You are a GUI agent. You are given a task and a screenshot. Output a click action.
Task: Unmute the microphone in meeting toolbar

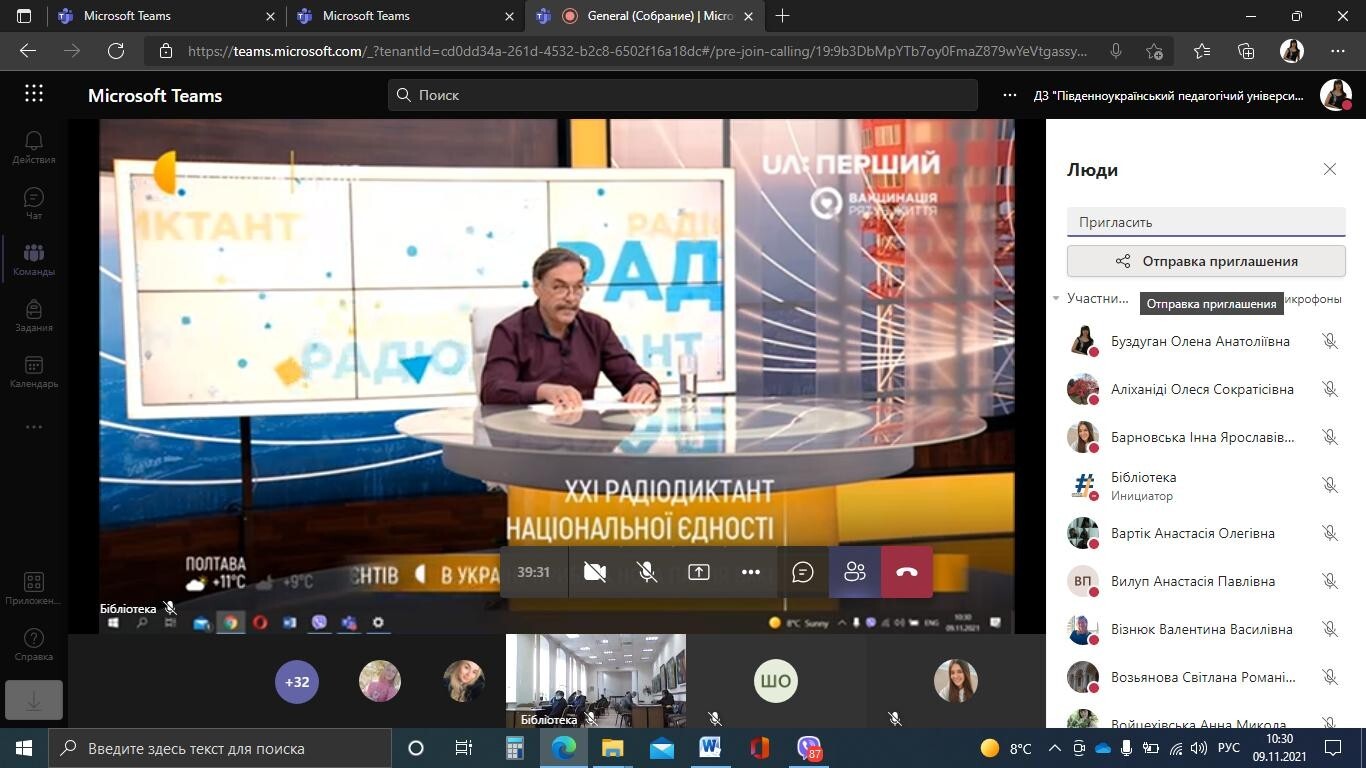(x=647, y=572)
